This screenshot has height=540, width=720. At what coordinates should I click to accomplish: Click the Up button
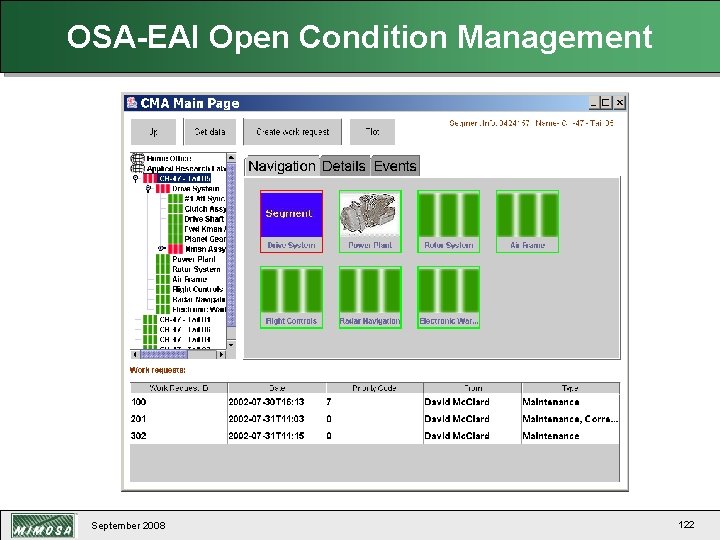point(153,132)
